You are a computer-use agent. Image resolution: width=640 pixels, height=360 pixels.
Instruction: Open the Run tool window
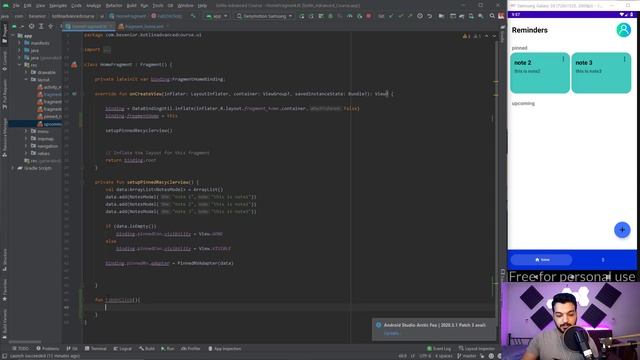click(168, 349)
